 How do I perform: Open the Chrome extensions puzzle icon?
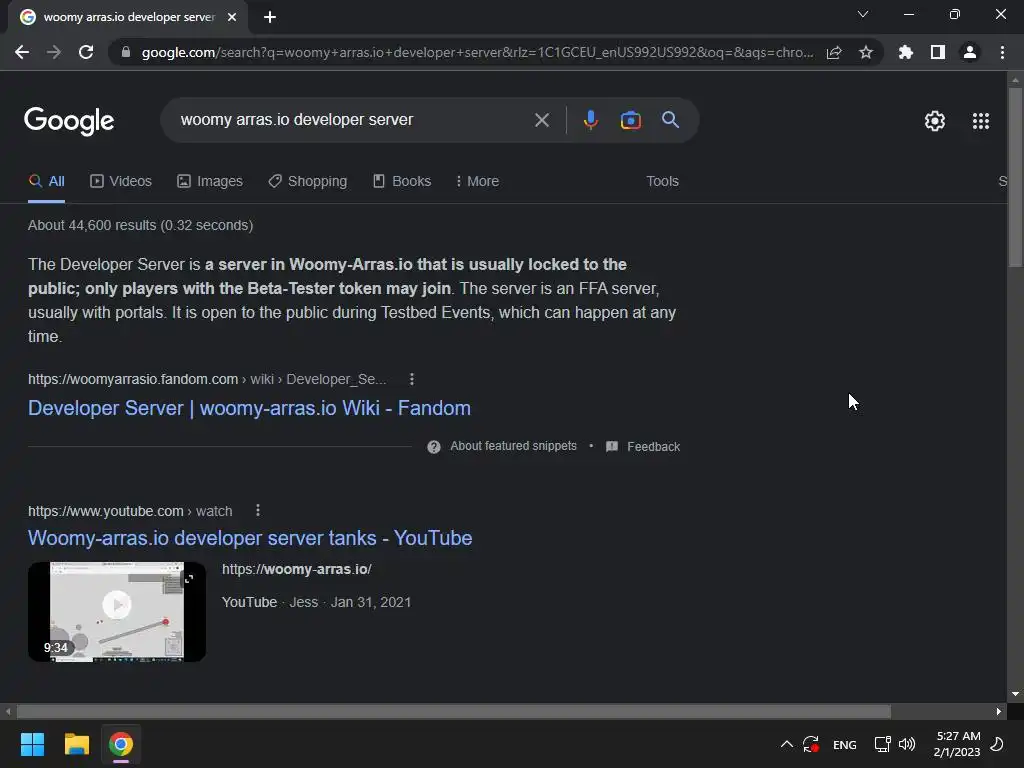tap(906, 52)
